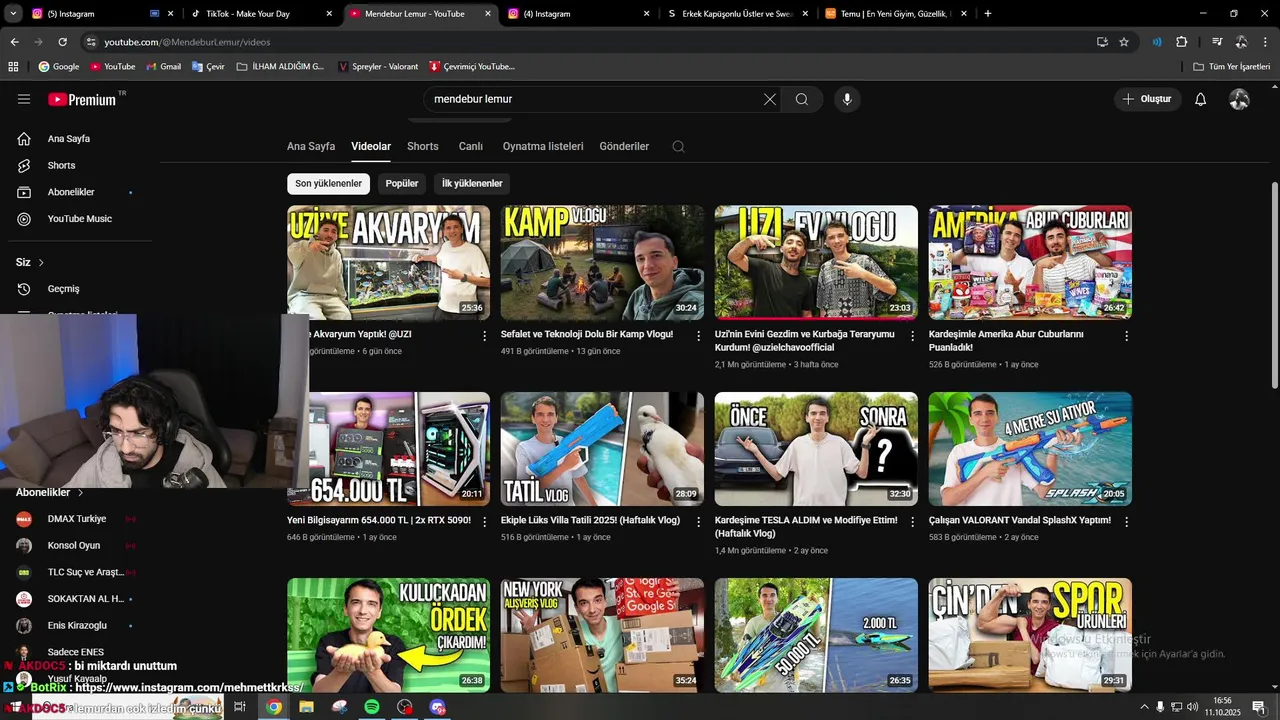
Task: Open the YouTube hamburger guide menu
Action: click(24, 99)
